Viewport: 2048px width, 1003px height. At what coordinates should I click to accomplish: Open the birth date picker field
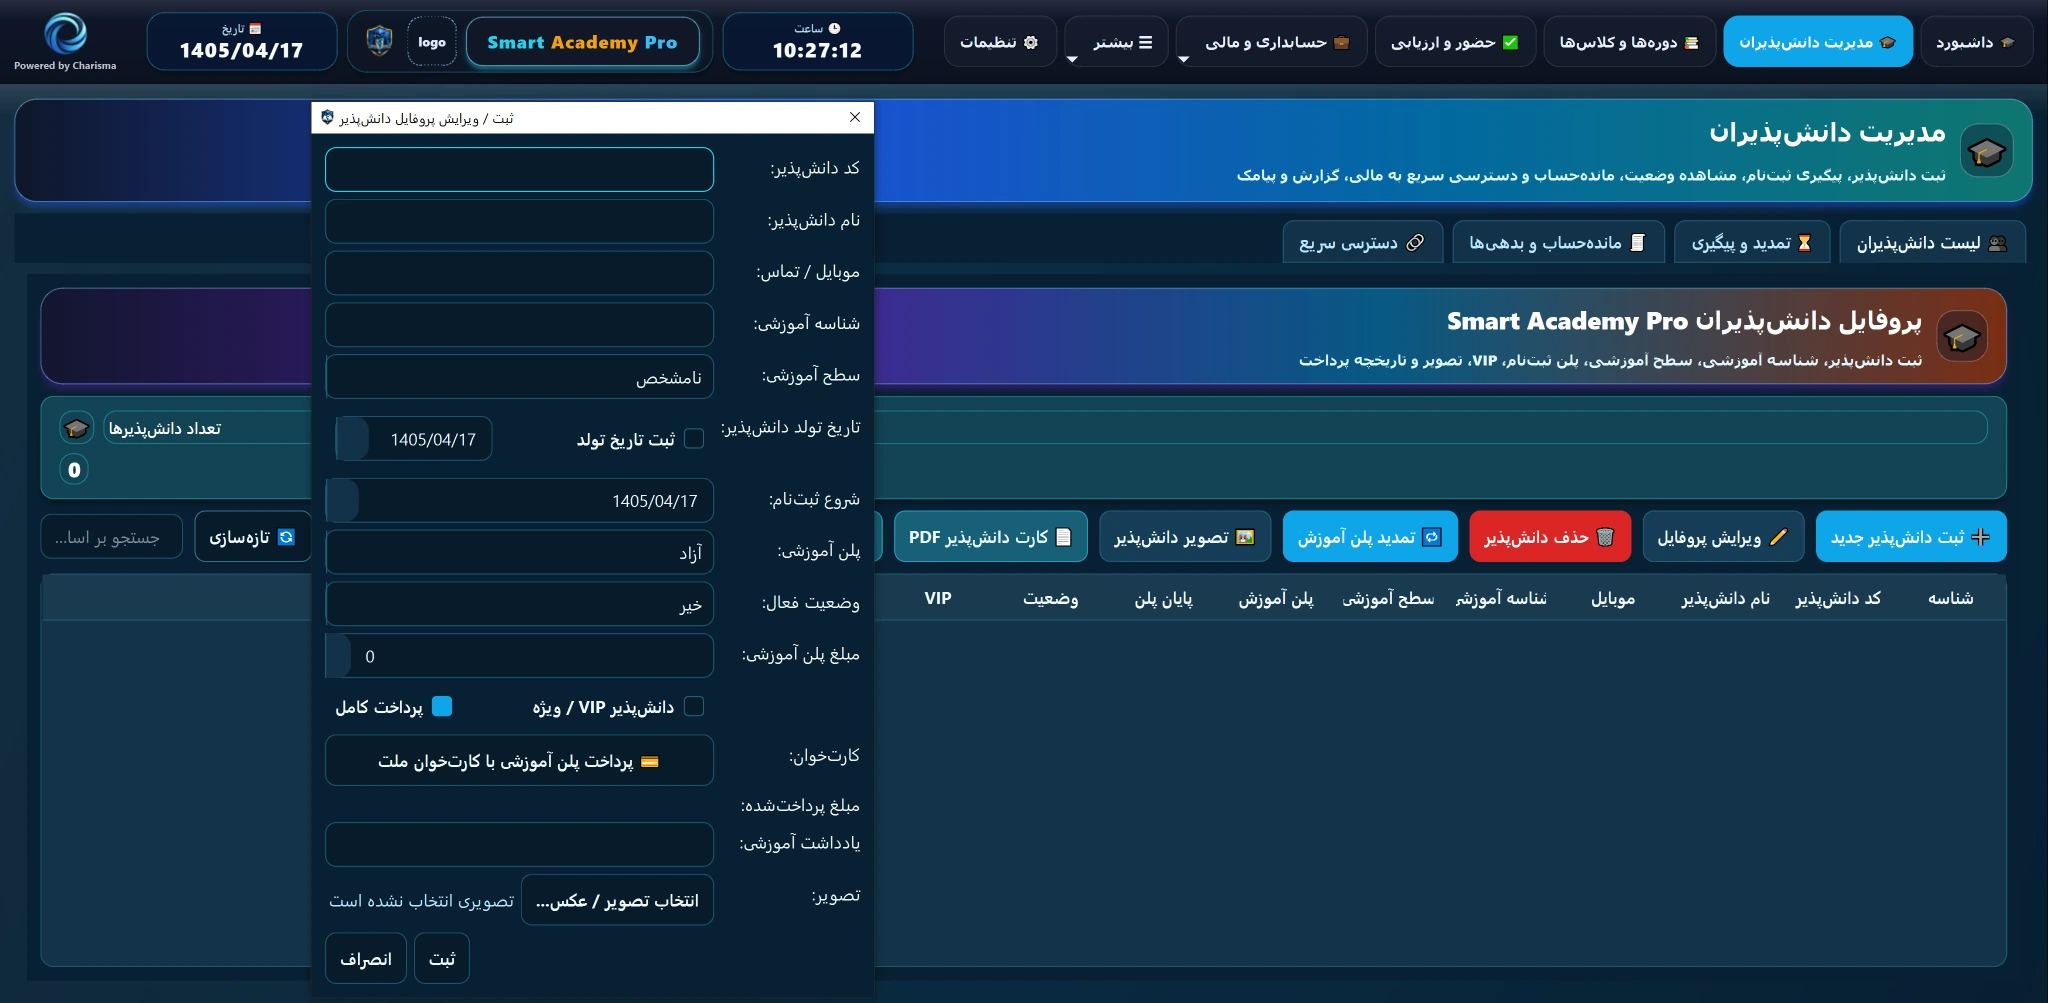(x=413, y=439)
